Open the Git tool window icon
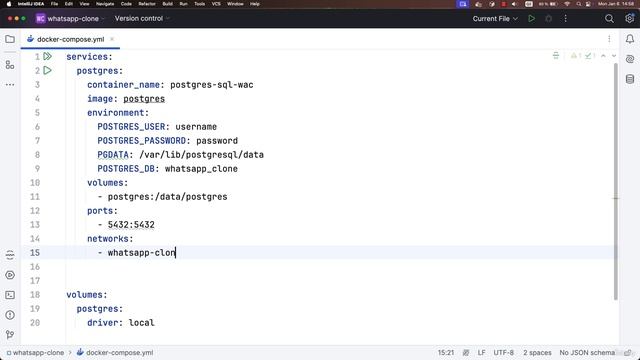This screenshot has height=360, width=640. tap(10, 335)
